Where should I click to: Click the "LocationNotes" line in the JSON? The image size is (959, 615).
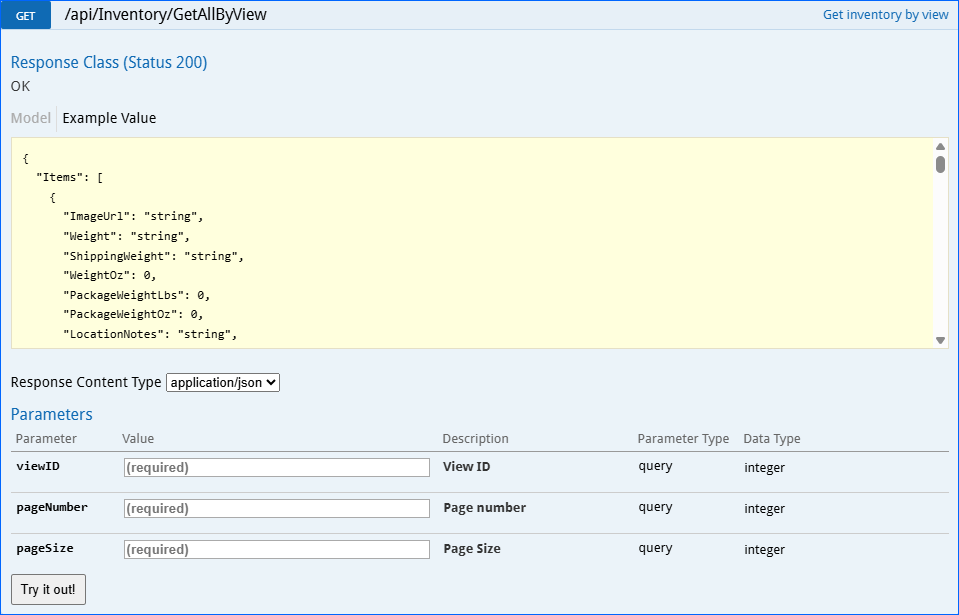pyautogui.click(x=150, y=334)
